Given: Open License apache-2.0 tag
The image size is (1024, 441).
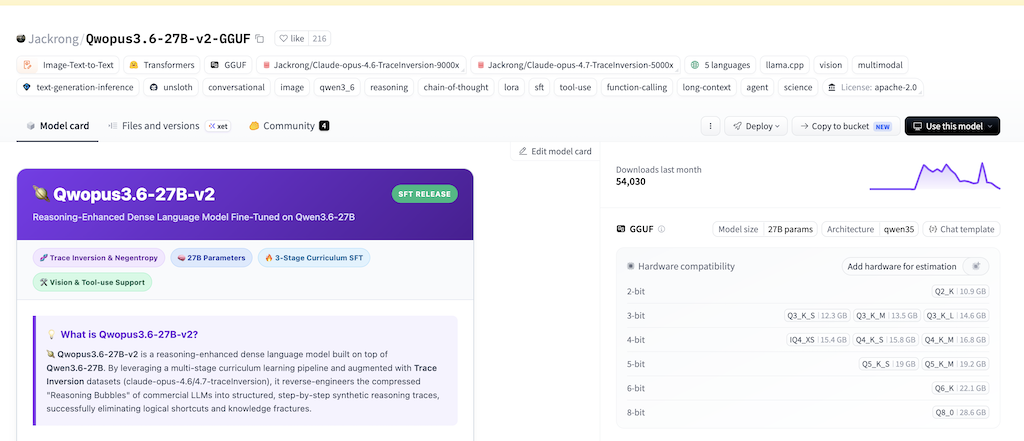Looking at the screenshot, I should 872,87.
